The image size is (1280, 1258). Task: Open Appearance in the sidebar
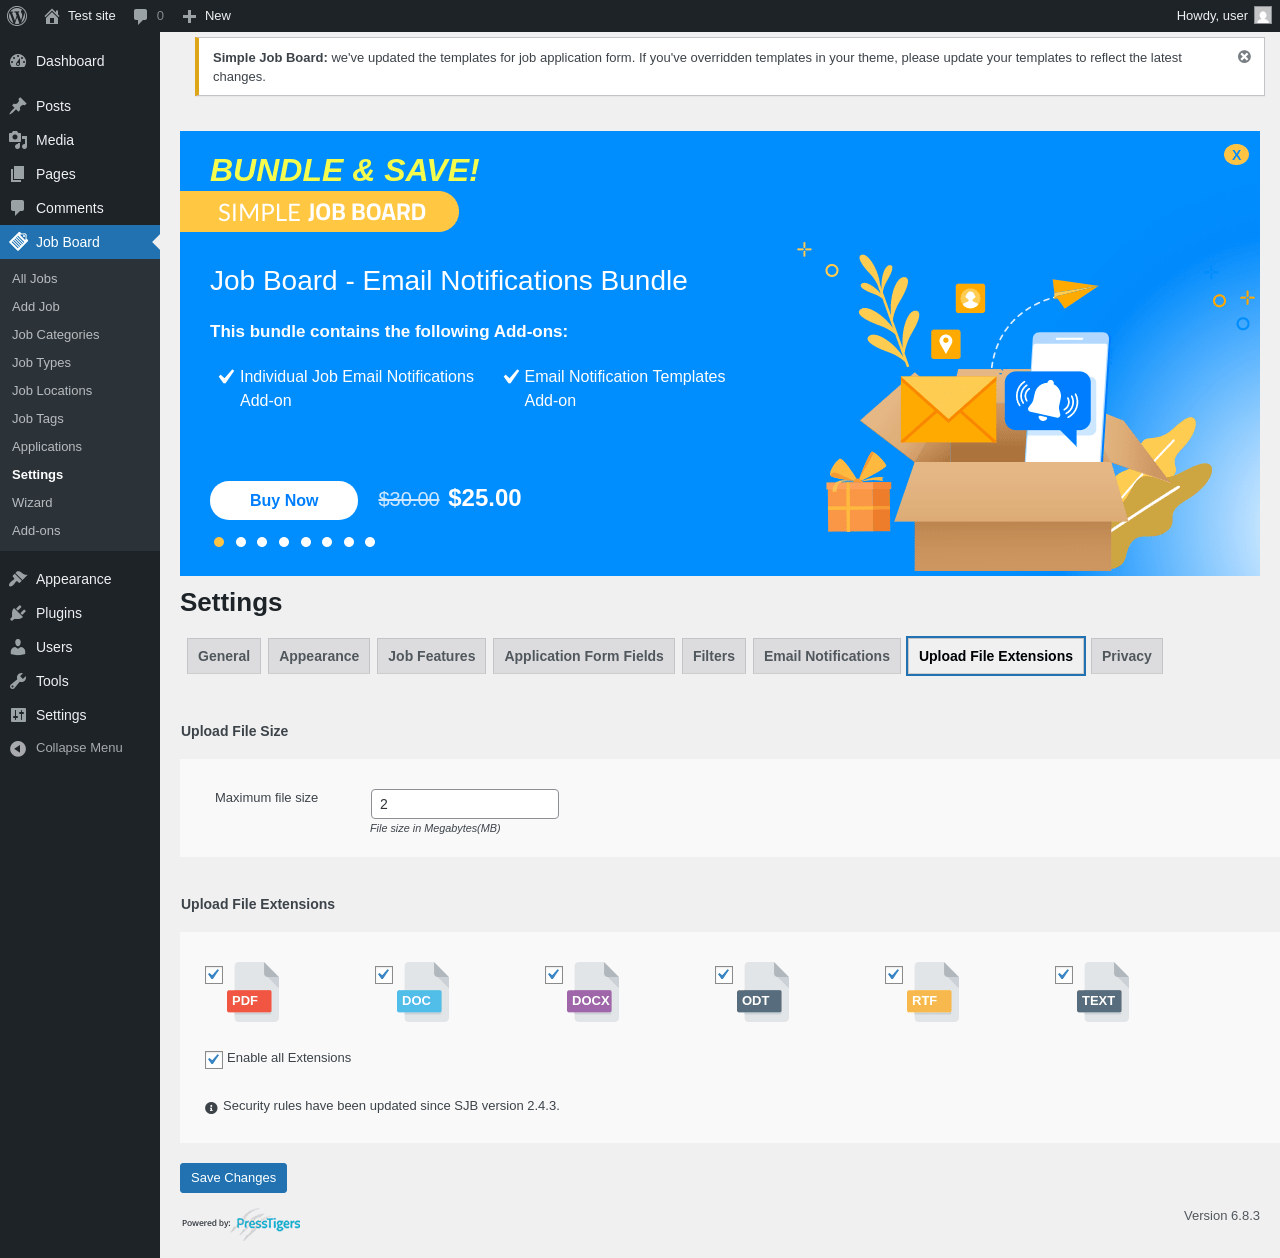[80, 579]
